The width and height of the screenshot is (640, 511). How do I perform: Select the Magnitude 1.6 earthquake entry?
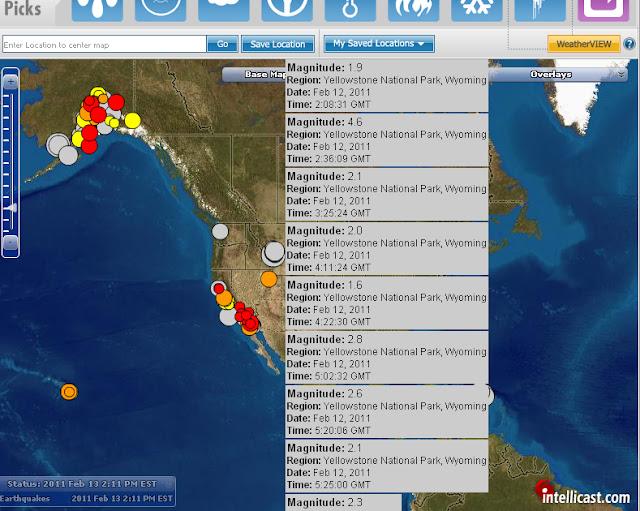(x=387, y=303)
